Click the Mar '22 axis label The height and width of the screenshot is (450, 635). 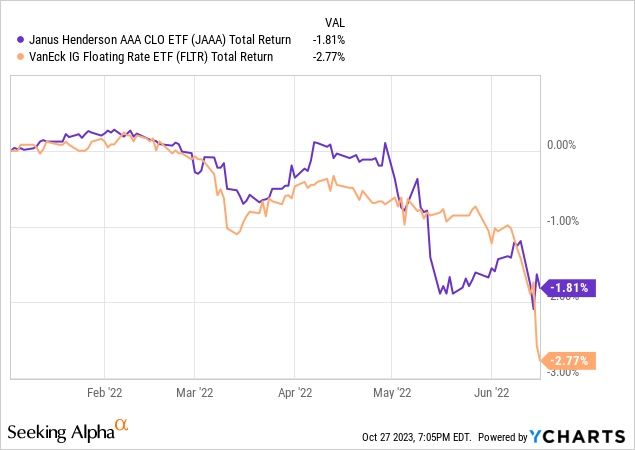coord(199,394)
